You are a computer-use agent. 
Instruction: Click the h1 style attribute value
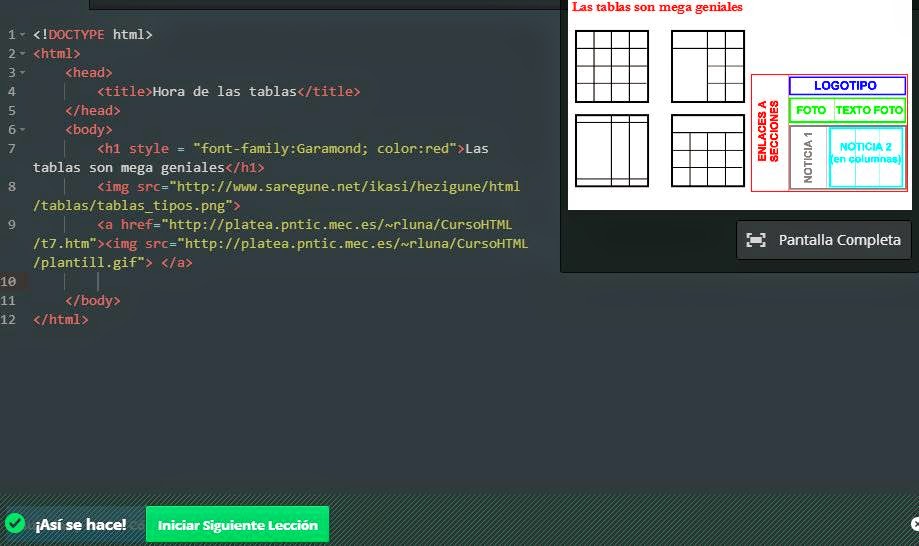tap(325, 149)
